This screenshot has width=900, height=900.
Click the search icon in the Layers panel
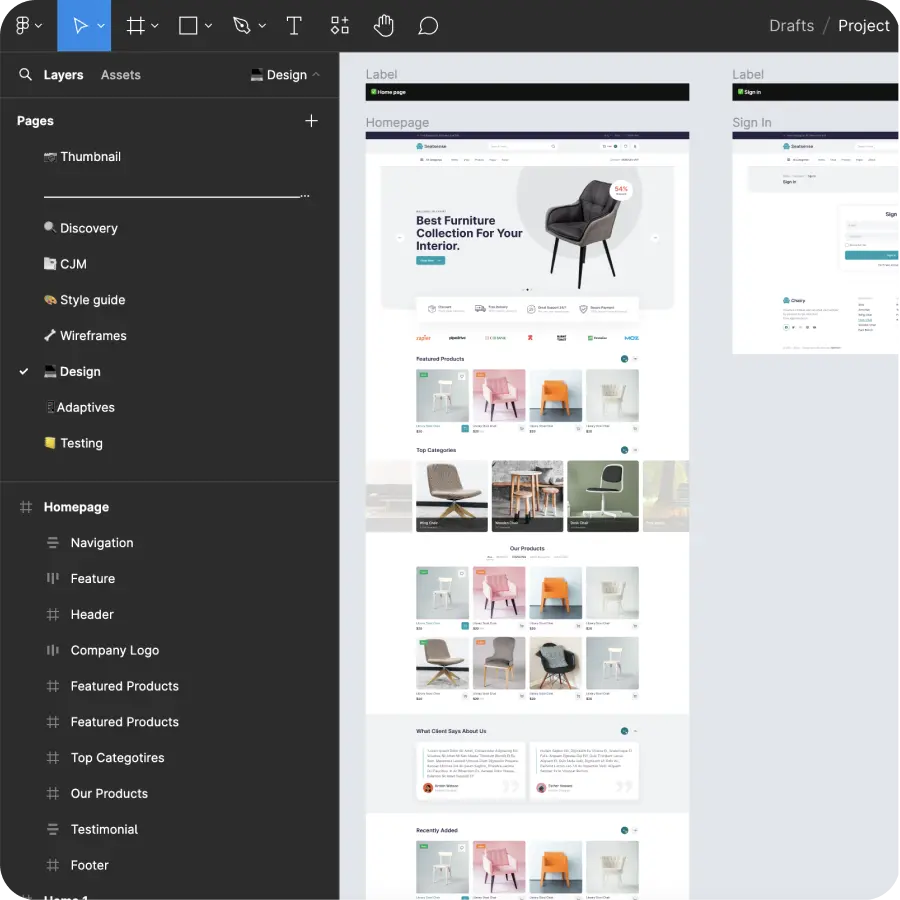coord(25,74)
